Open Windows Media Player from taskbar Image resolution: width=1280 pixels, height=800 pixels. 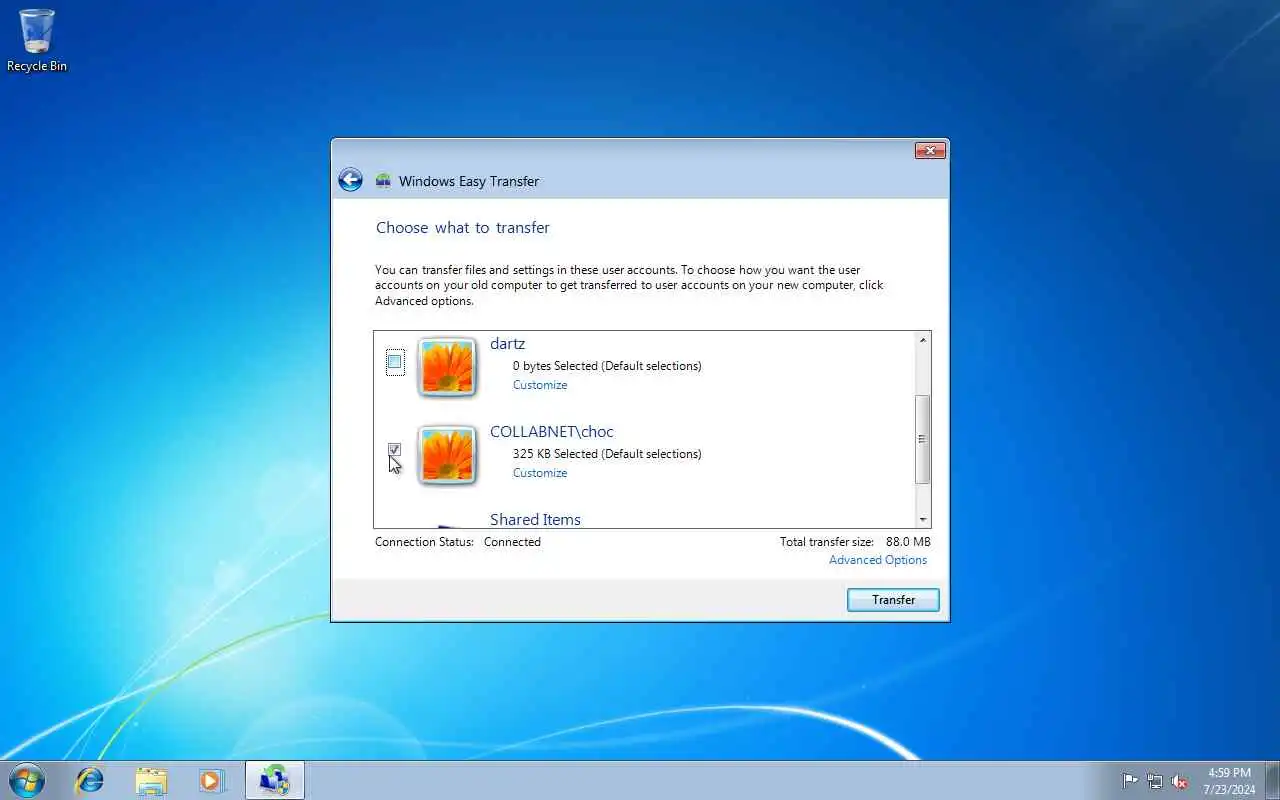click(x=211, y=780)
